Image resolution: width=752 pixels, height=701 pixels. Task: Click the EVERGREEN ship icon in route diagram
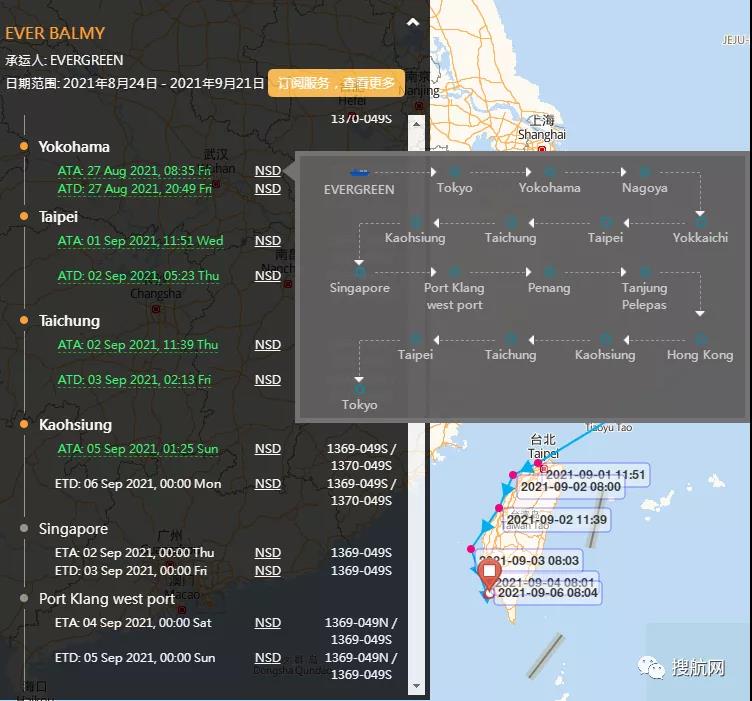(359, 172)
